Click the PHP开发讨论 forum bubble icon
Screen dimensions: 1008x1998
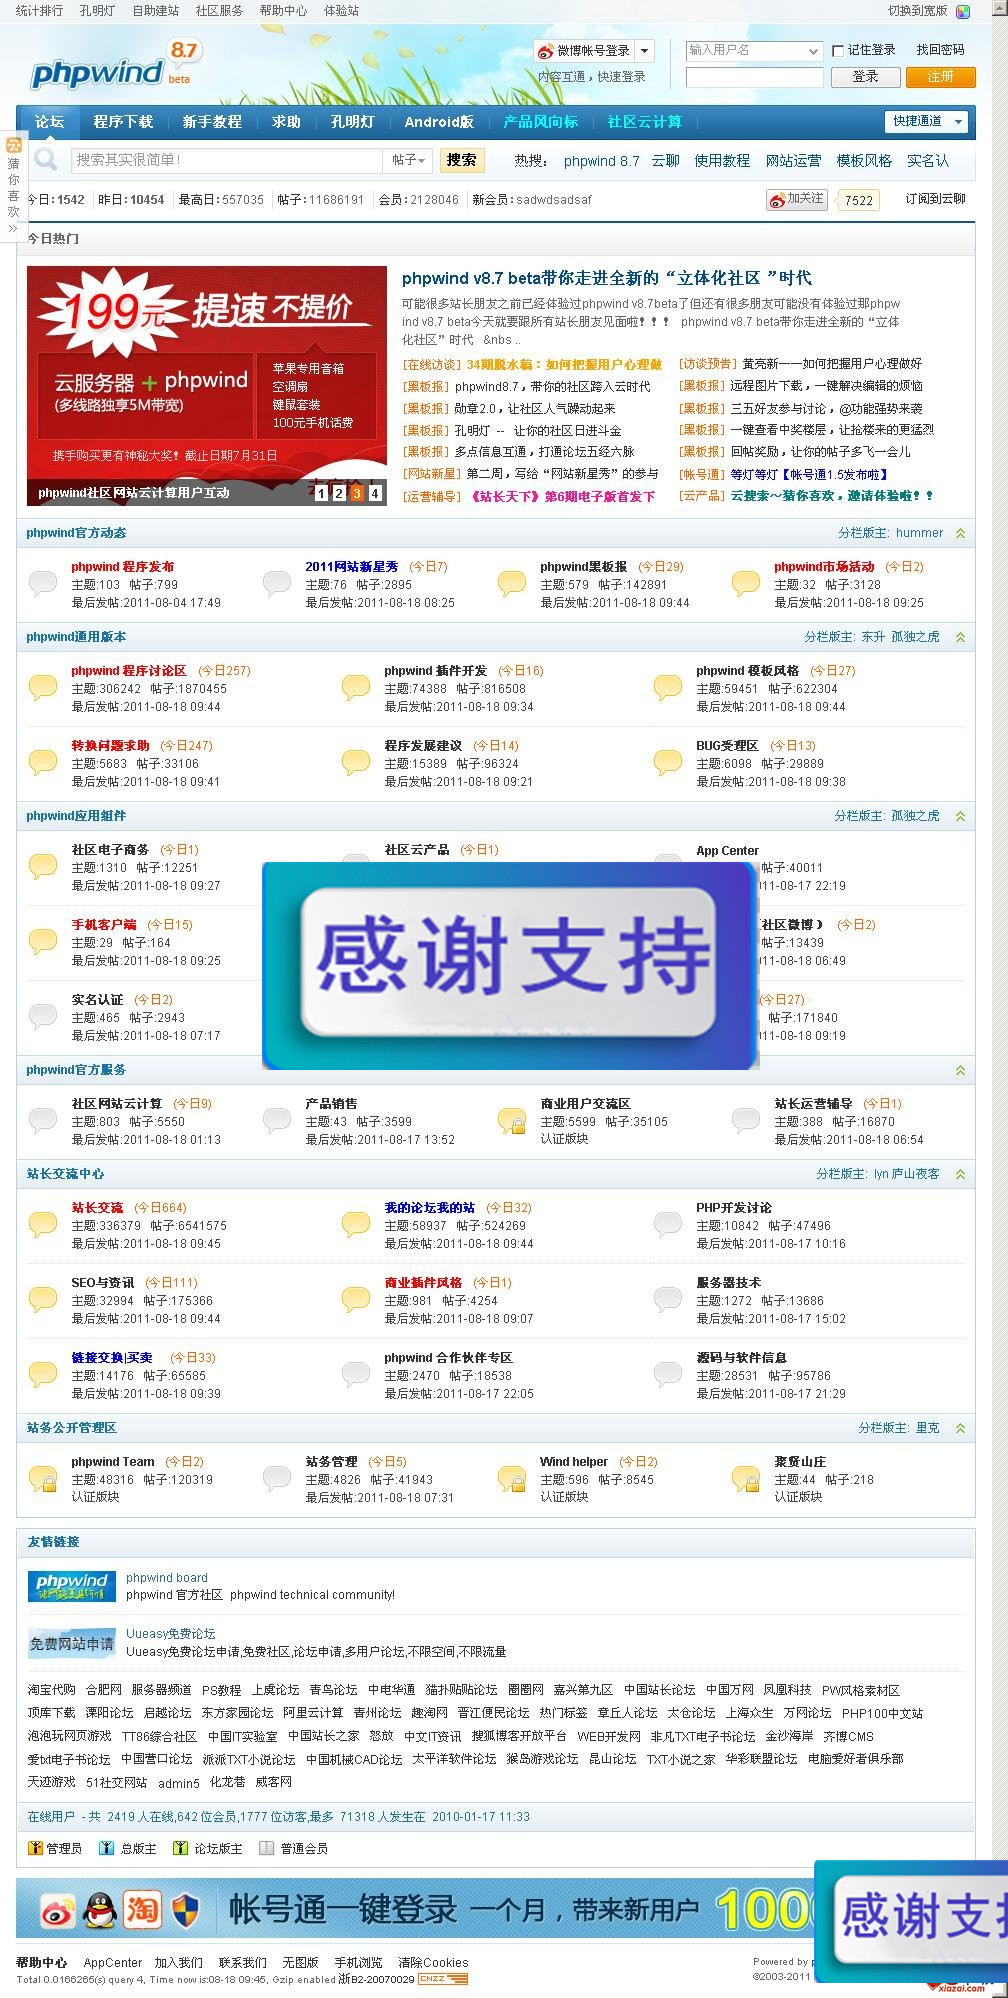coord(668,1224)
